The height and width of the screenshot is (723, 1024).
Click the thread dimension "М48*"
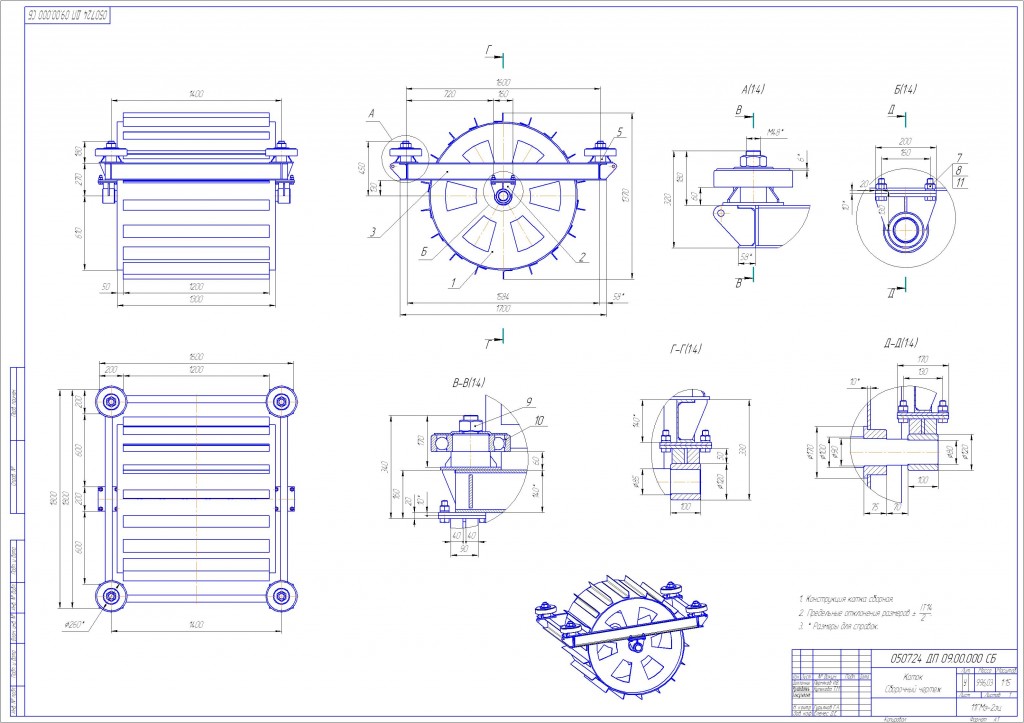[775, 133]
